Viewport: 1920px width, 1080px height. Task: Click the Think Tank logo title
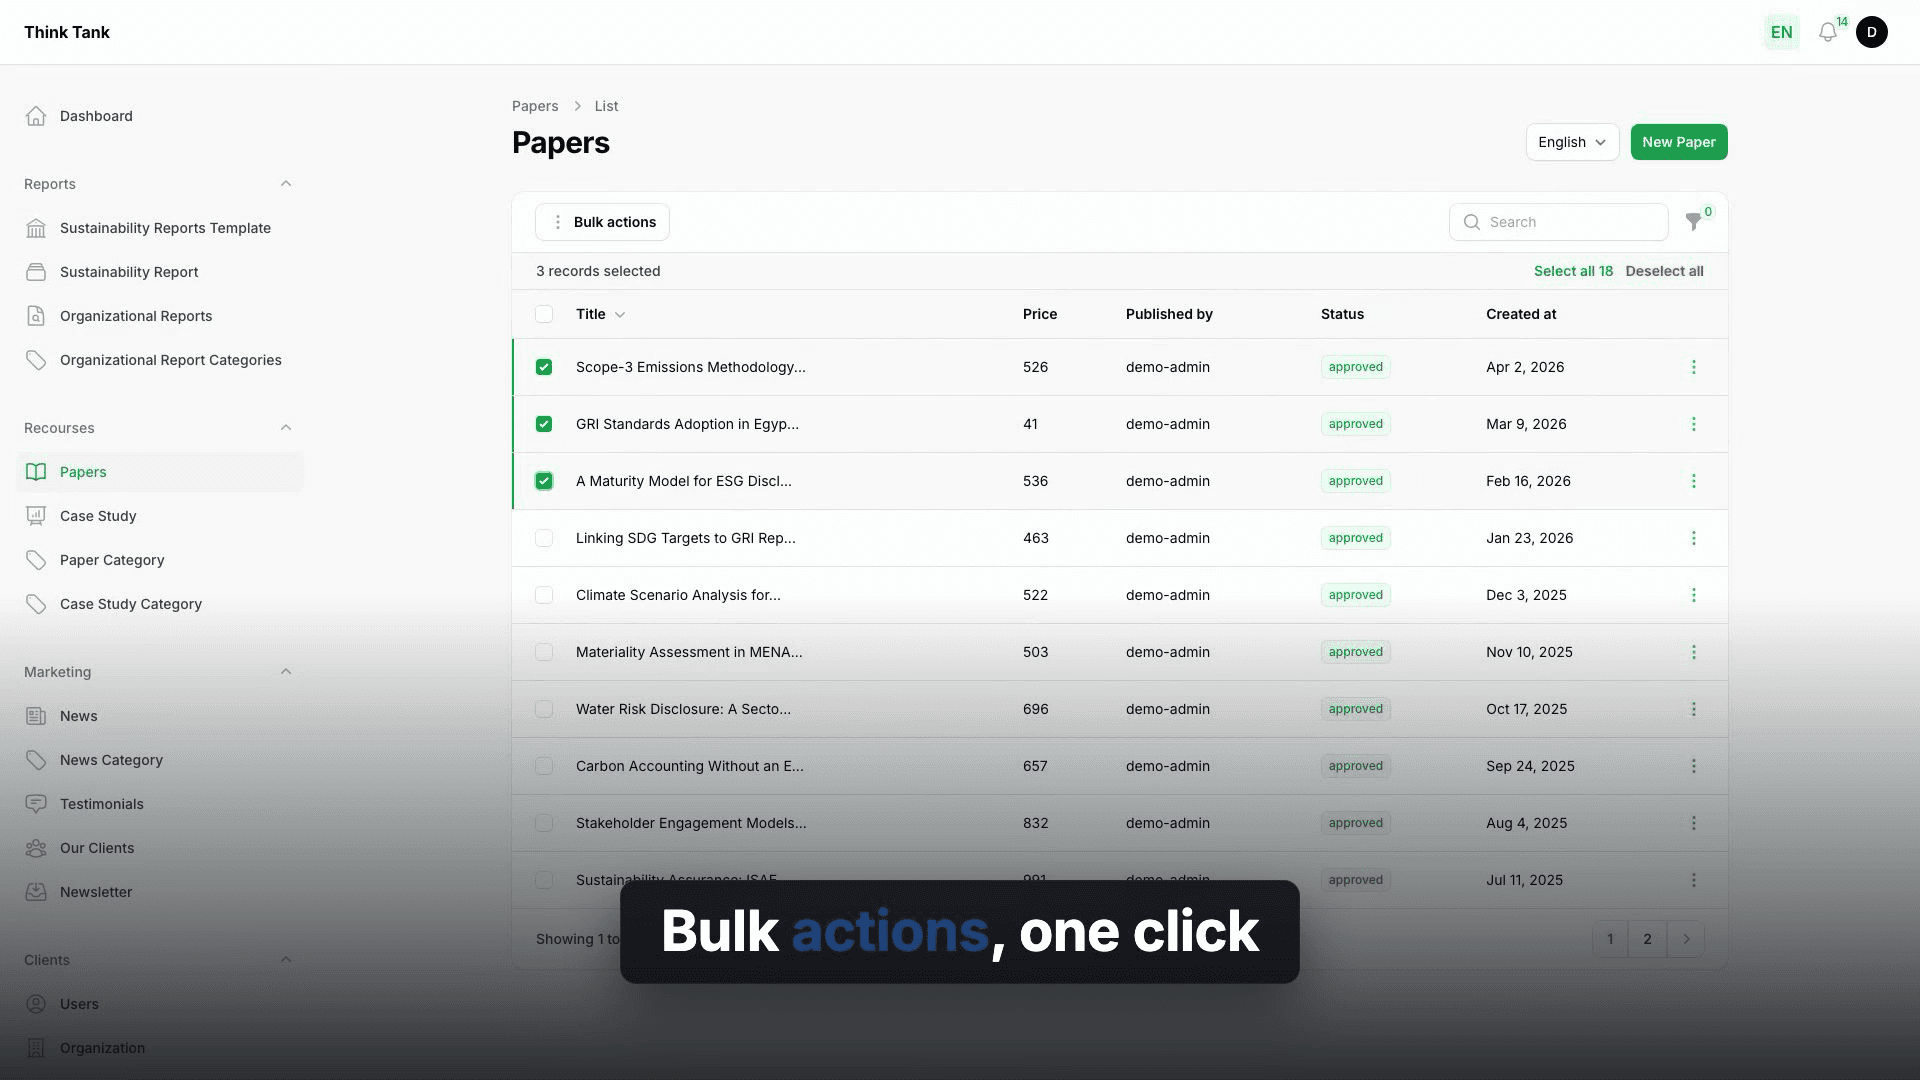tap(67, 32)
